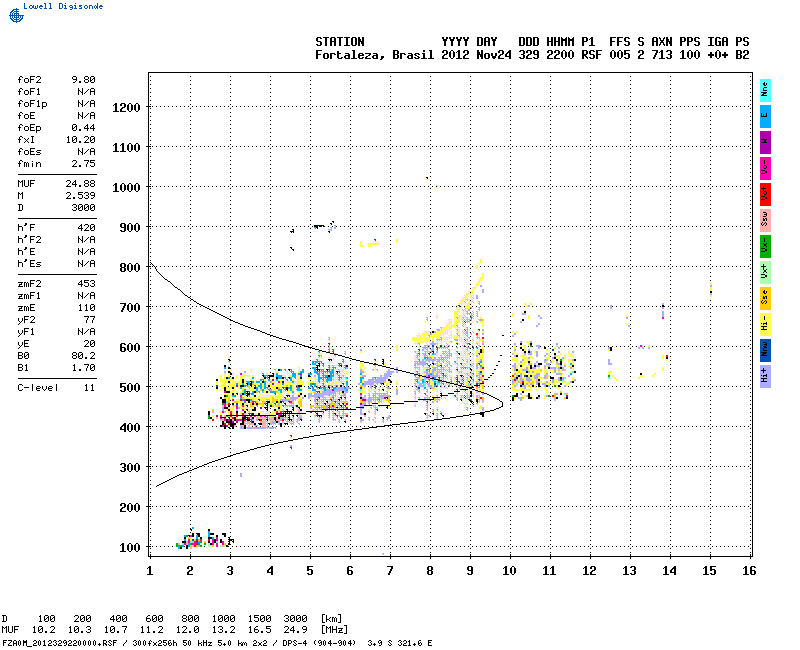Click the 1200 km height axis label
Image resolution: width=800 pixels, height=650 pixels.
click(x=126, y=108)
